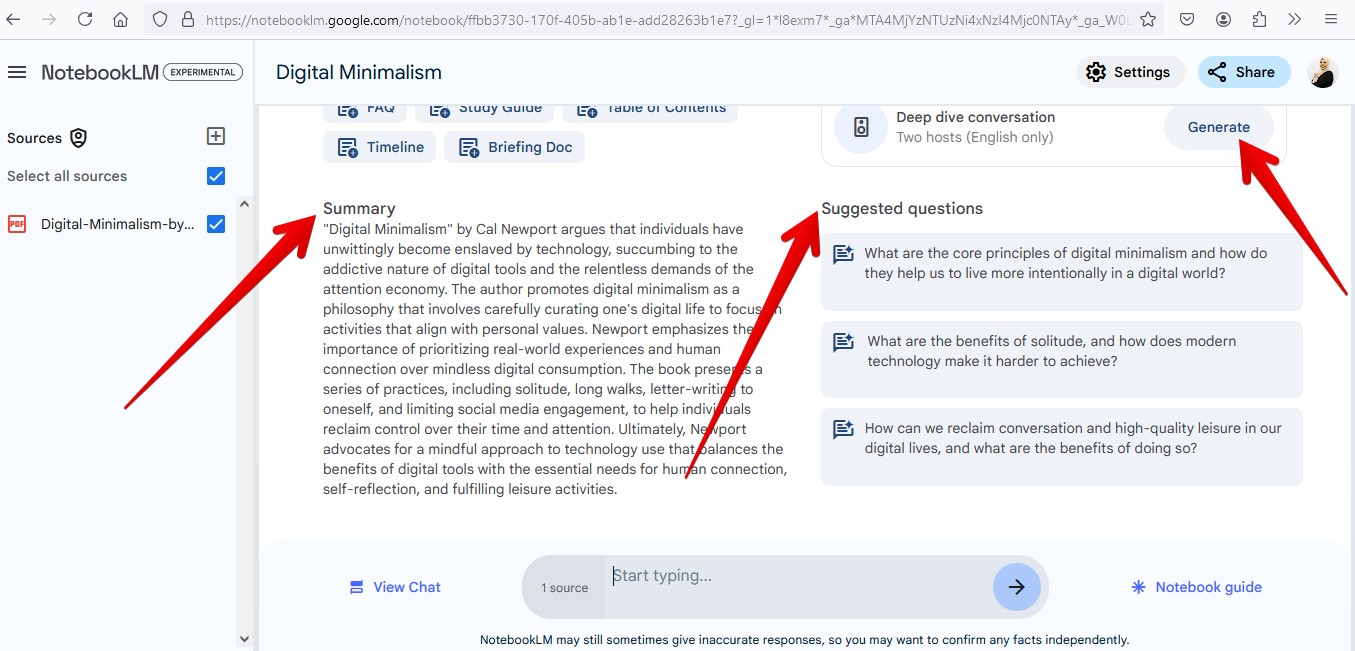
Task: Open the NotebookLM hamburger menu
Action: click(17, 72)
